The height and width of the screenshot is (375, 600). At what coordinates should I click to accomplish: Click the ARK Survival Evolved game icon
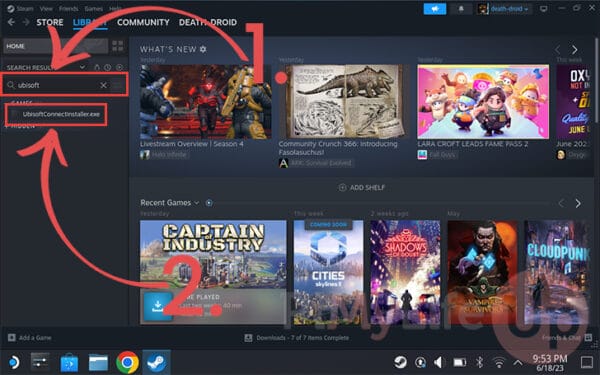coord(284,163)
